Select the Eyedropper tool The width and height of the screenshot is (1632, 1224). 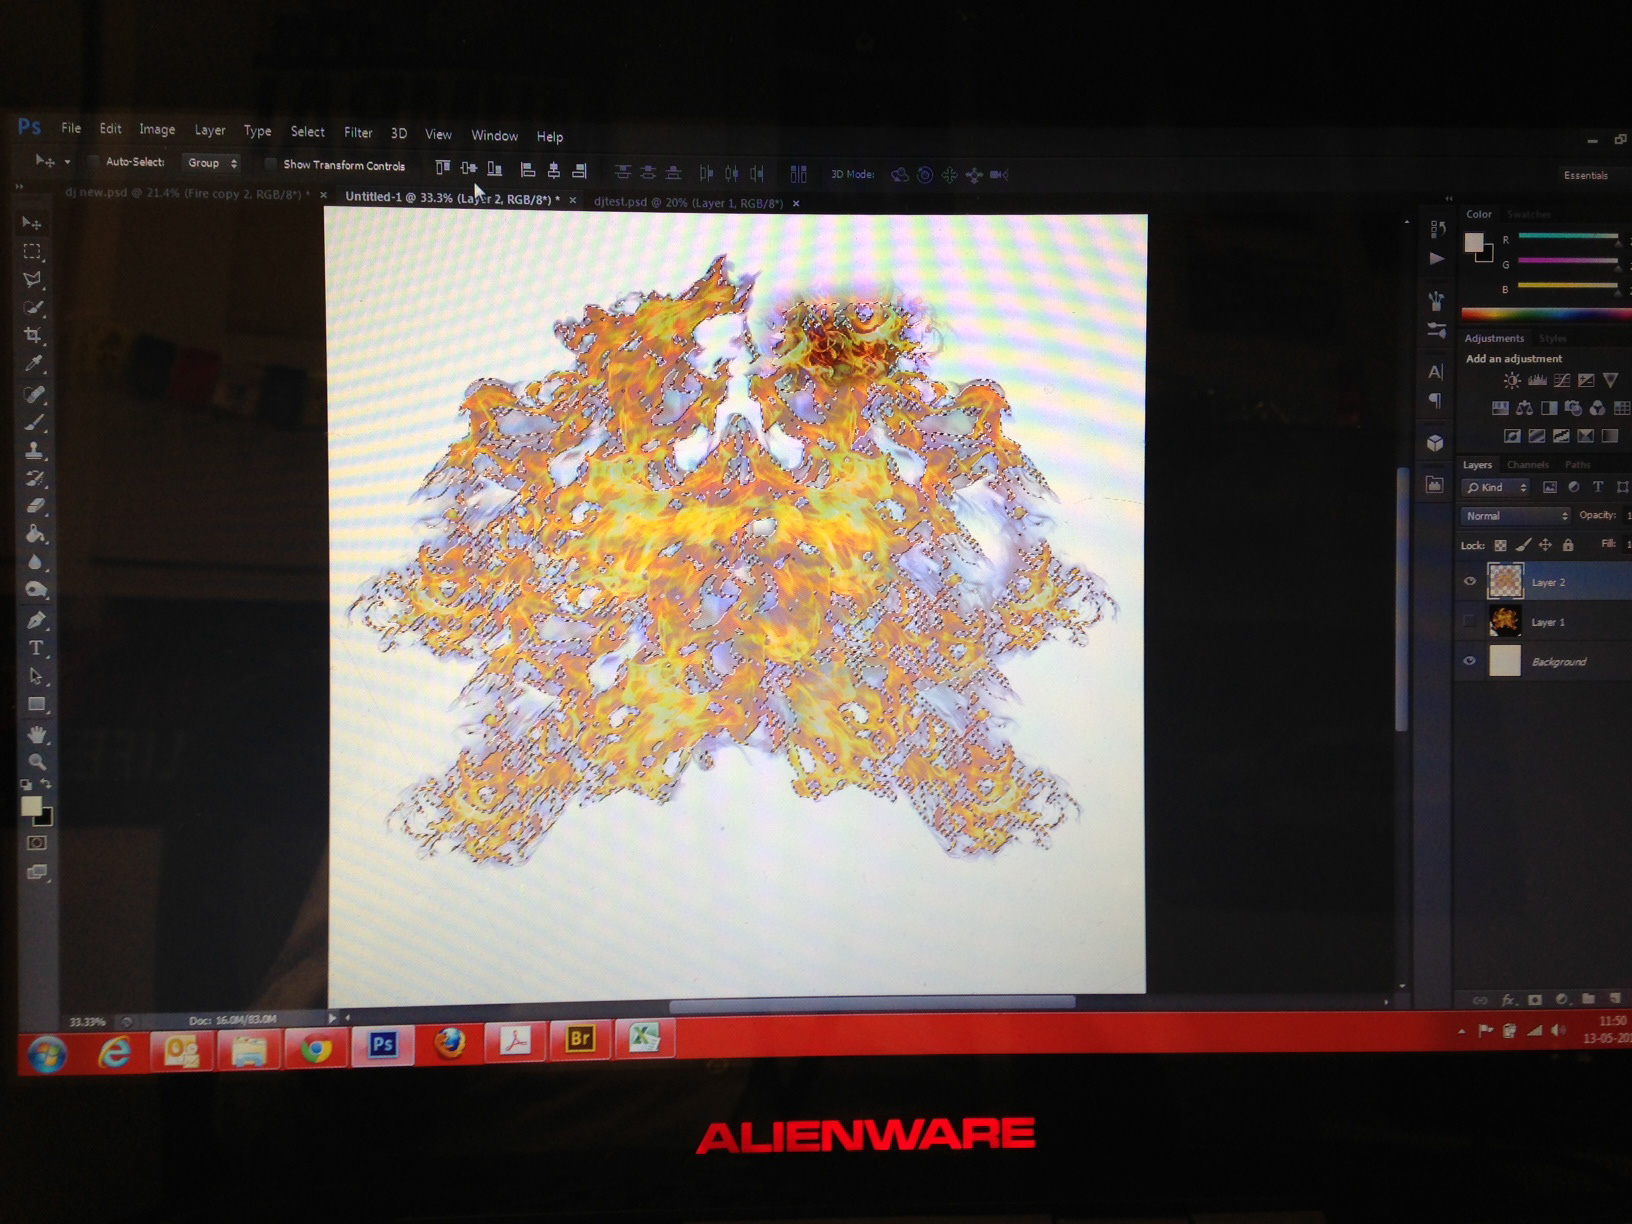click(x=33, y=363)
